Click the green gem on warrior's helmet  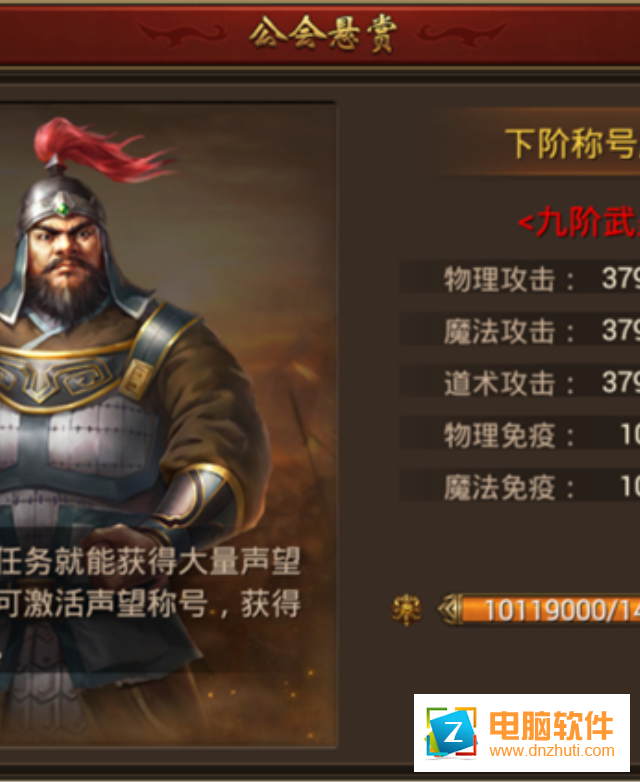[x=62, y=208]
